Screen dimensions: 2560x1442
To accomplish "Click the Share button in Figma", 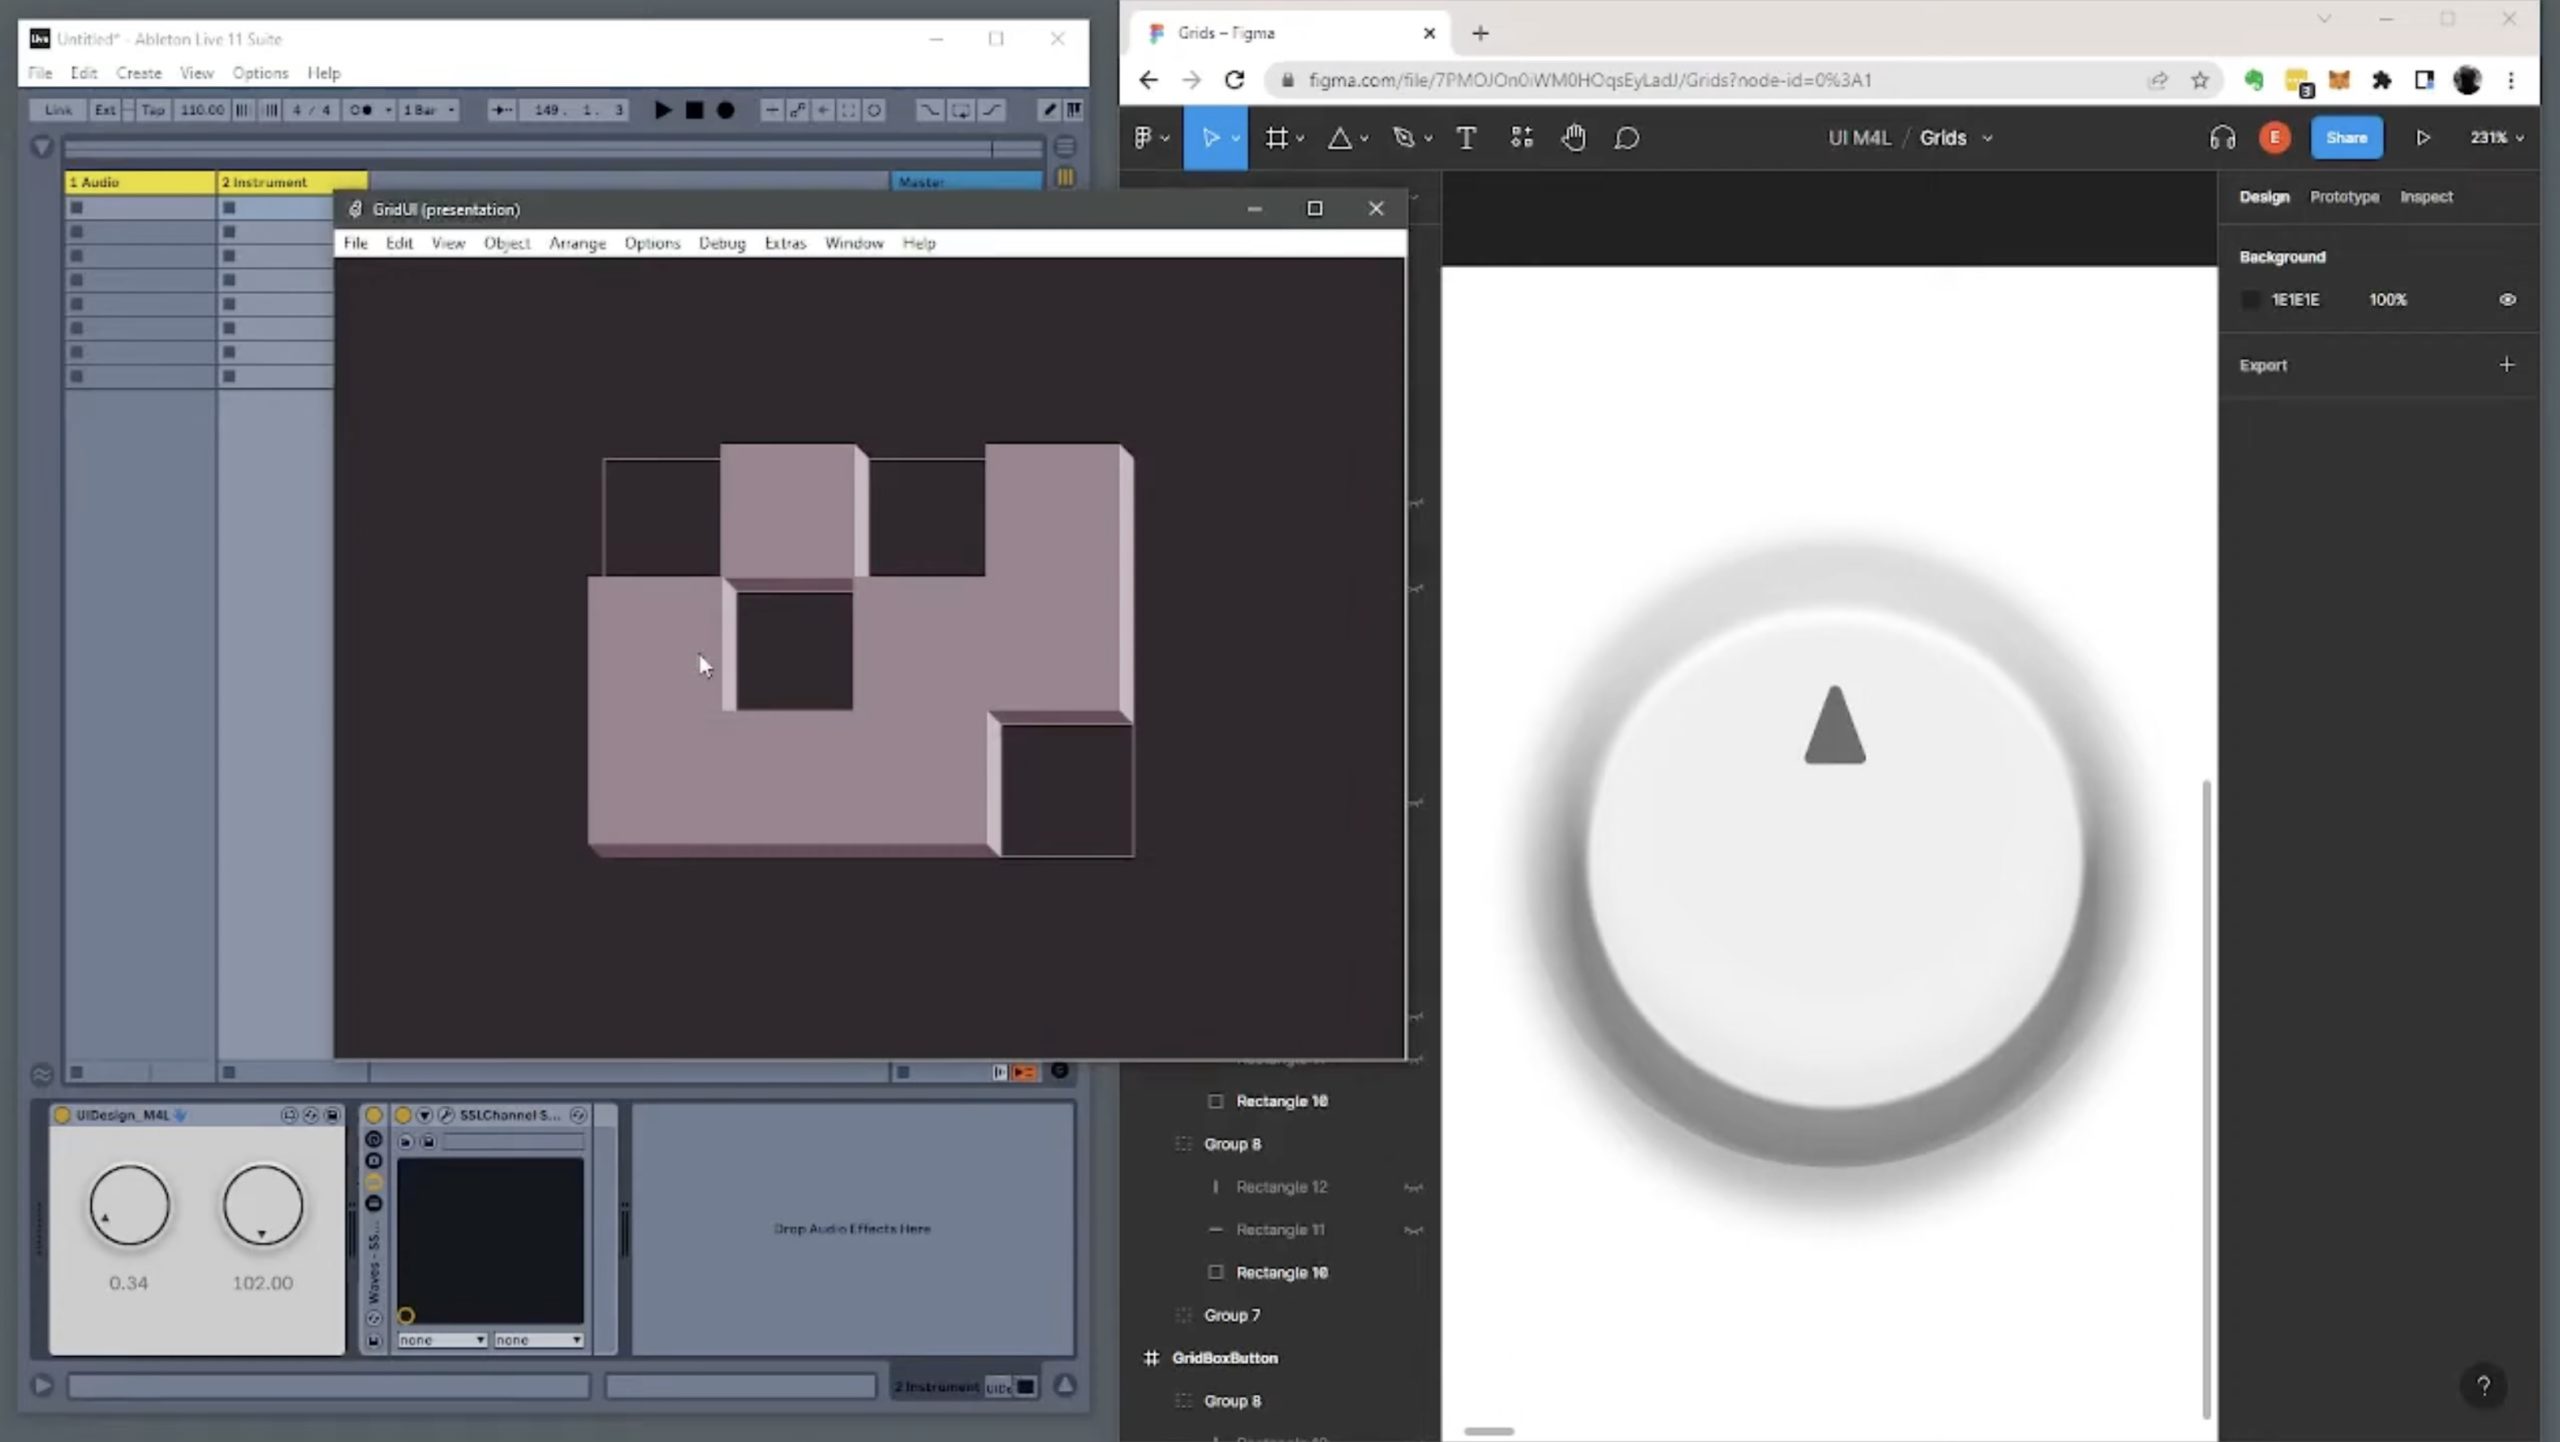I will tap(2346, 138).
